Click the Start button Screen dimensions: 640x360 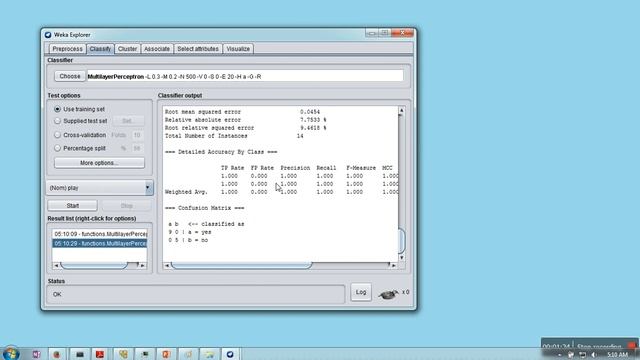pos(73,205)
